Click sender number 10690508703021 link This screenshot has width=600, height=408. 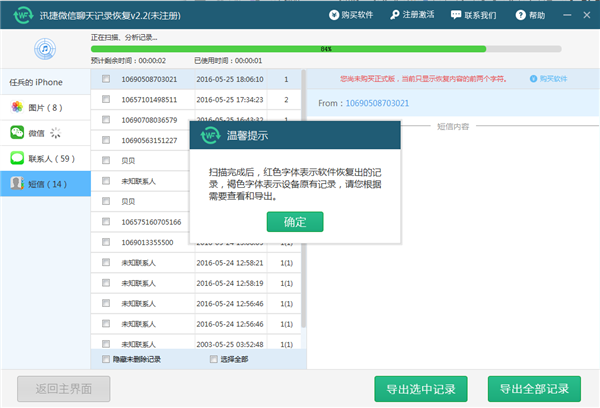[381, 103]
